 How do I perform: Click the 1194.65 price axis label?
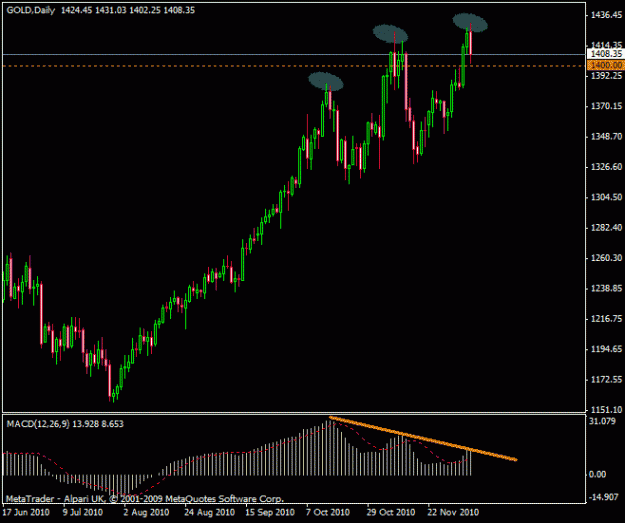pyautogui.click(x=606, y=349)
